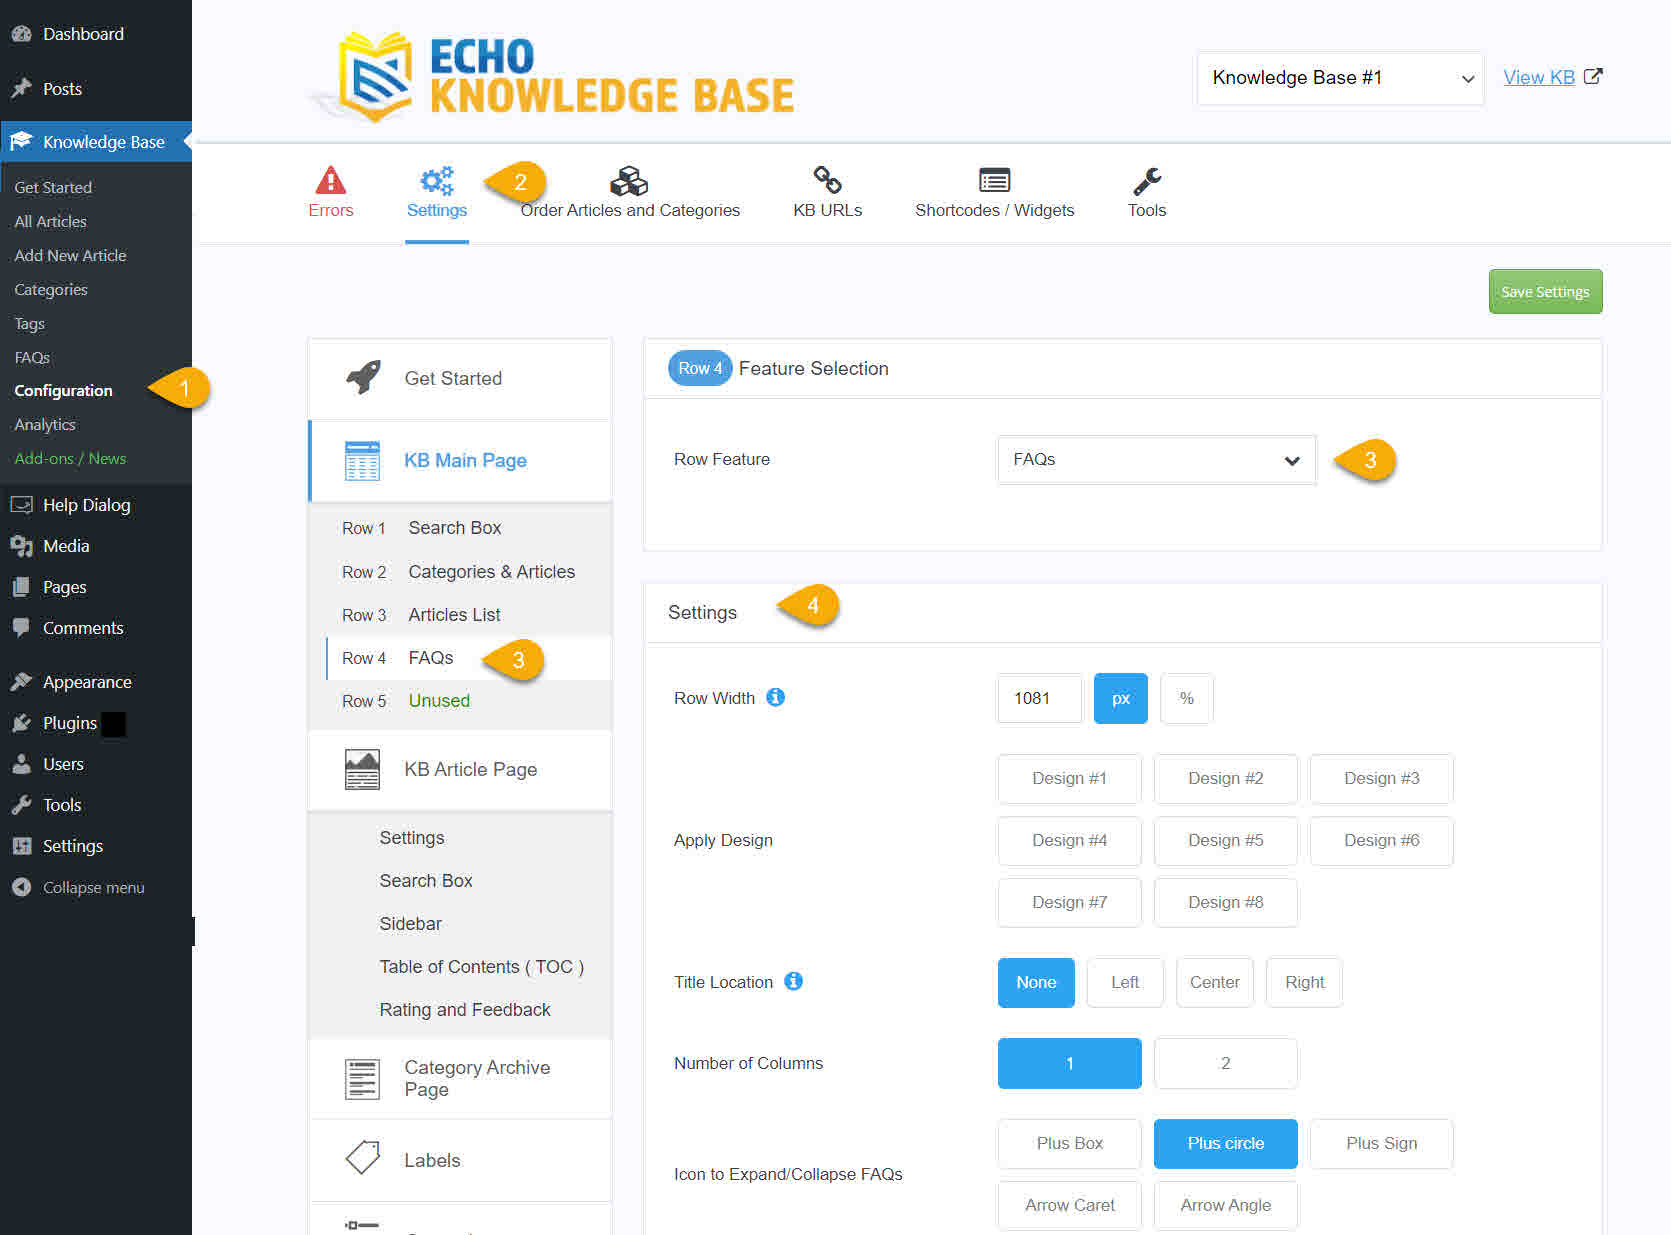Click the Title Location info icon
Viewport: 1671px width, 1235px height.
coord(793,981)
